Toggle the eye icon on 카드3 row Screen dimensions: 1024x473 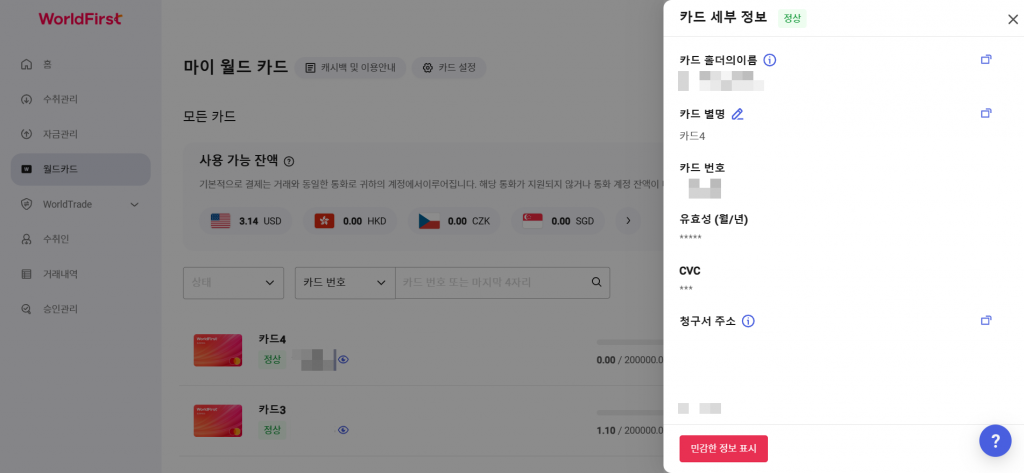click(344, 430)
